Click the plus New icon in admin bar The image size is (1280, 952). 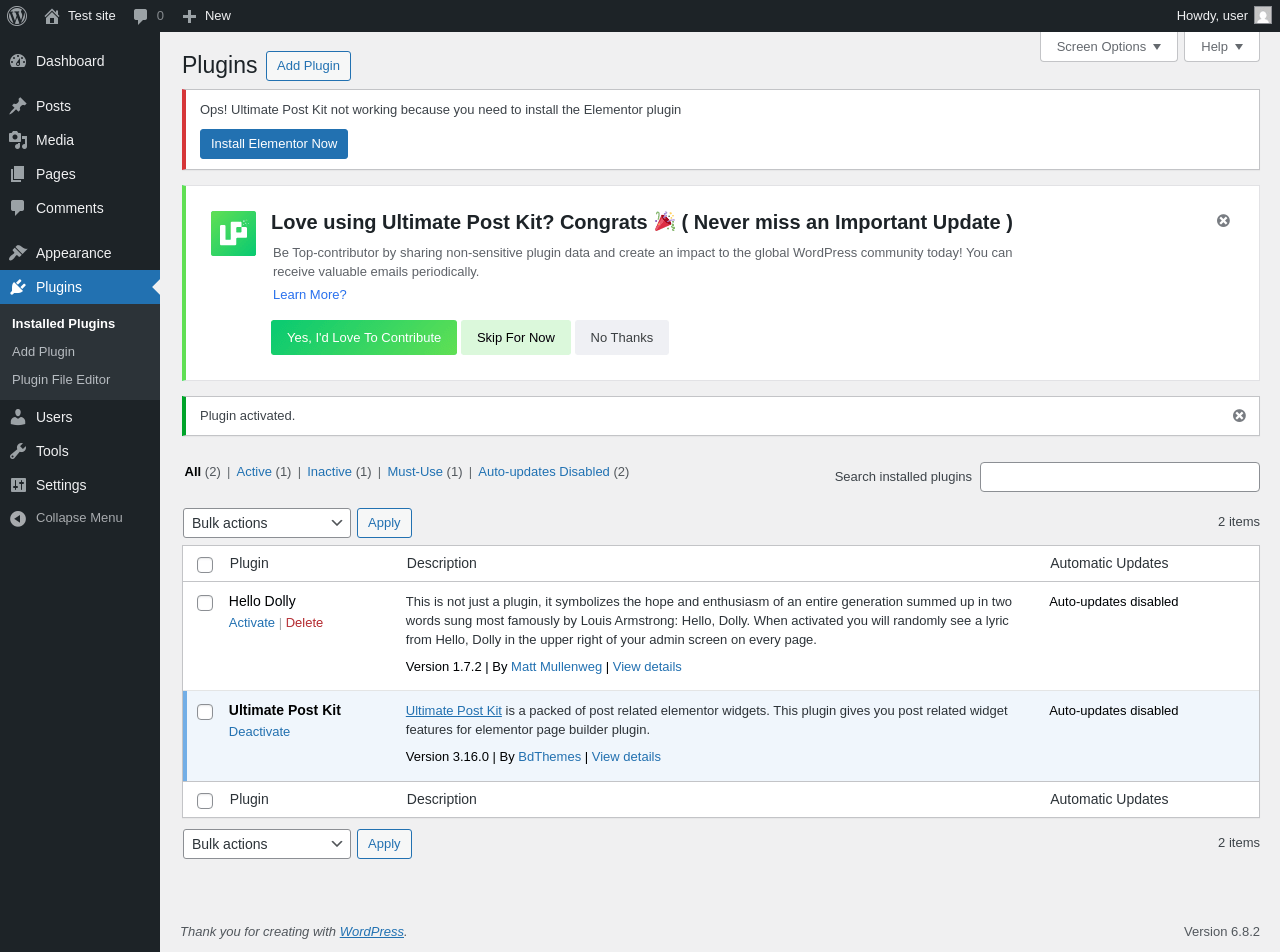189,16
